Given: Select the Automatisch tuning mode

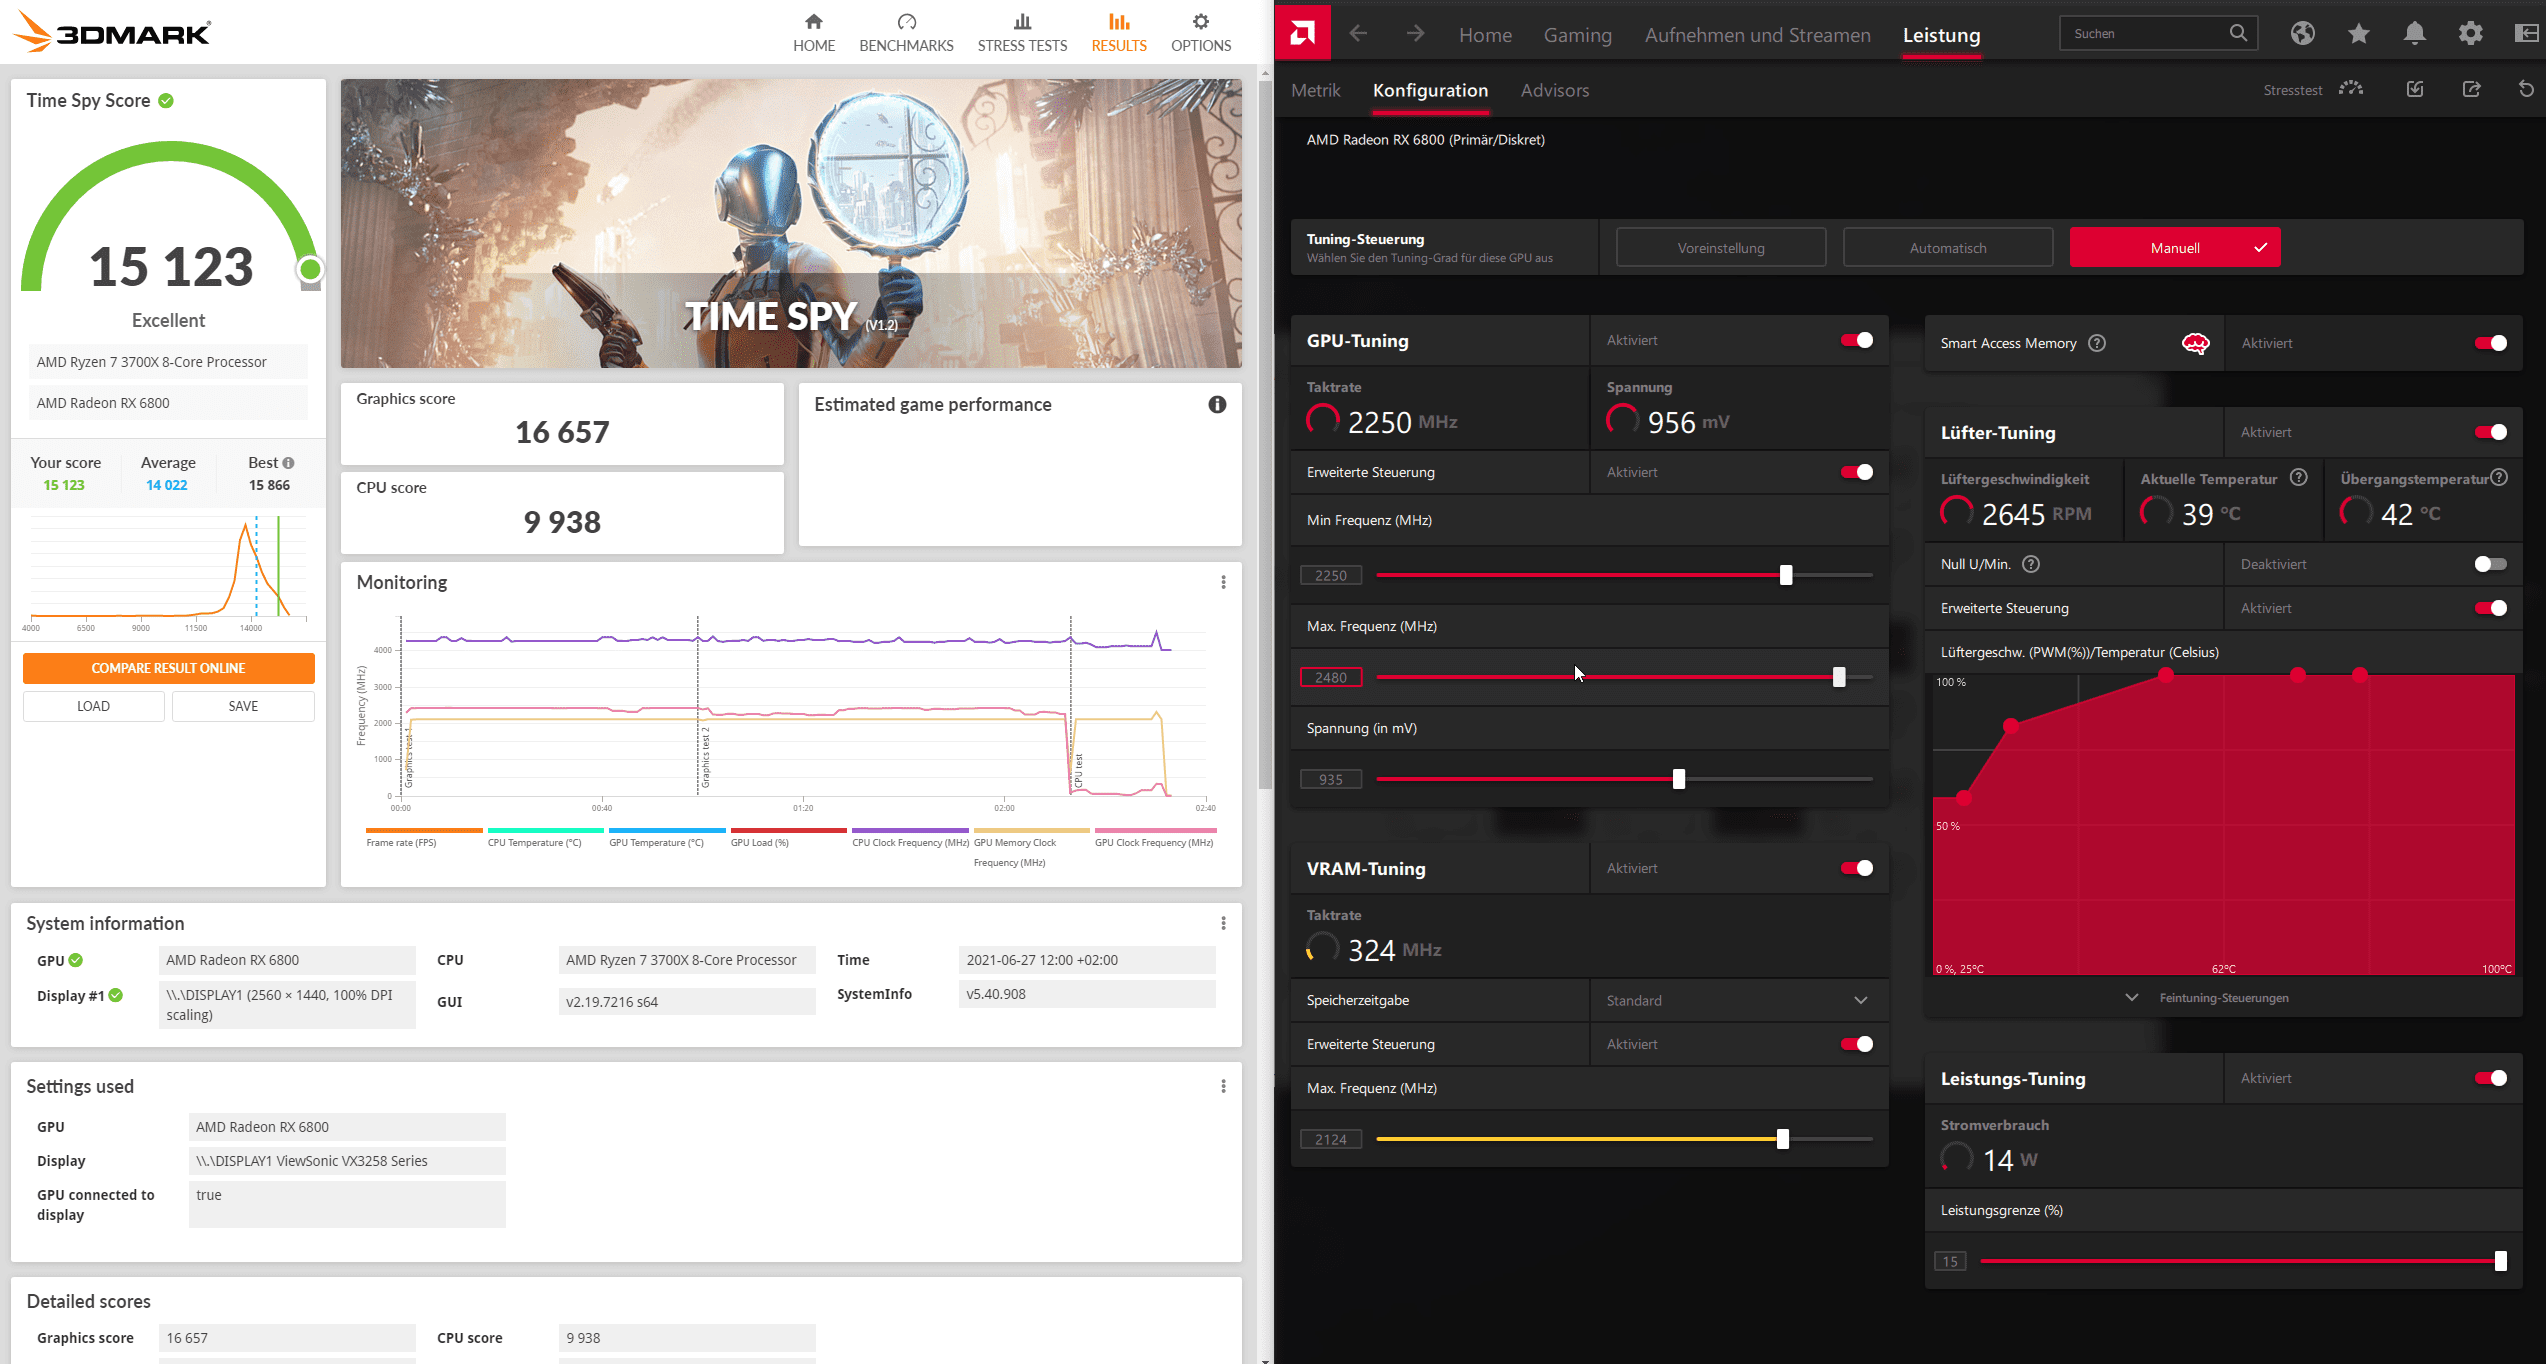Looking at the screenshot, I should coord(1948,247).
